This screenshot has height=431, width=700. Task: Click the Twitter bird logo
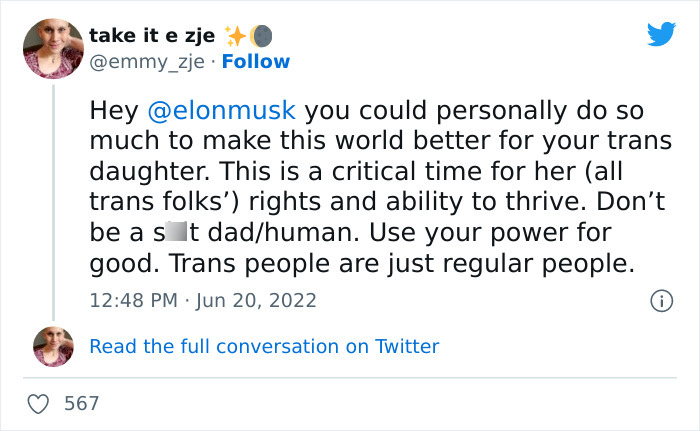point(661,35)
